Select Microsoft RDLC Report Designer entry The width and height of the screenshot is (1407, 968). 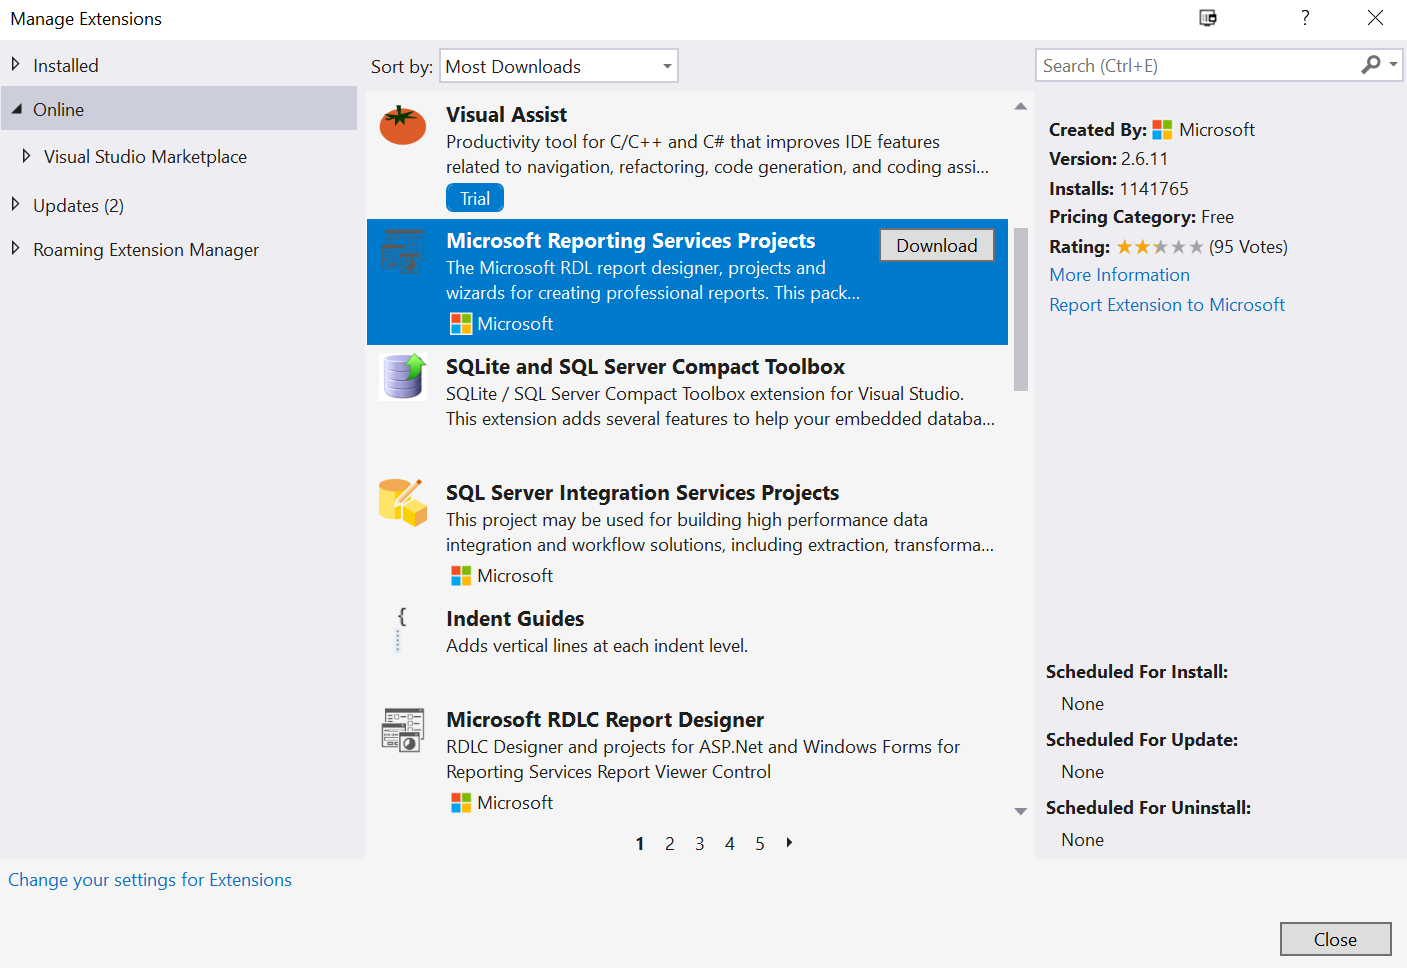point(687,760)
